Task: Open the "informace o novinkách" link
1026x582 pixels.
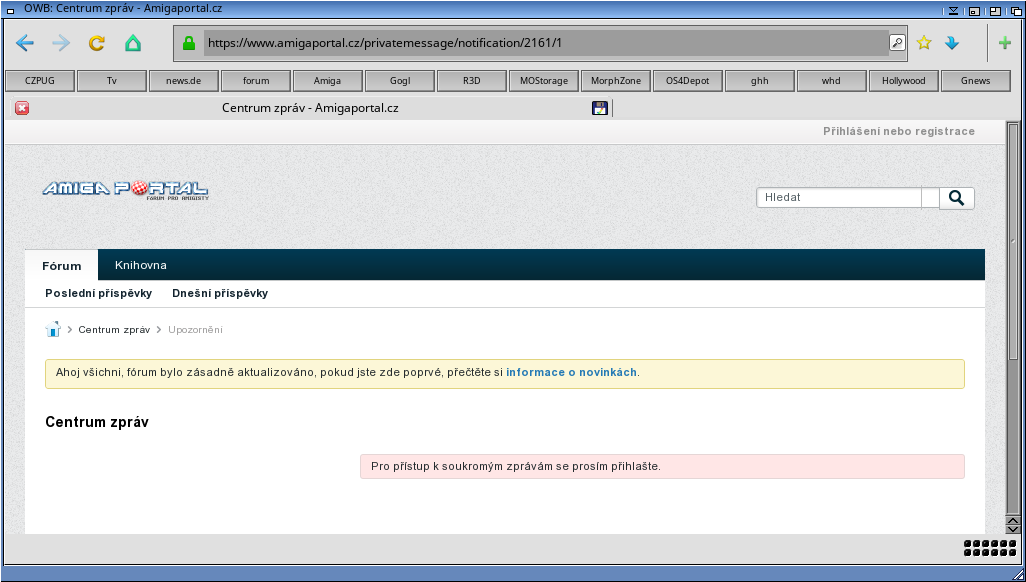Action: pos(571,373)
